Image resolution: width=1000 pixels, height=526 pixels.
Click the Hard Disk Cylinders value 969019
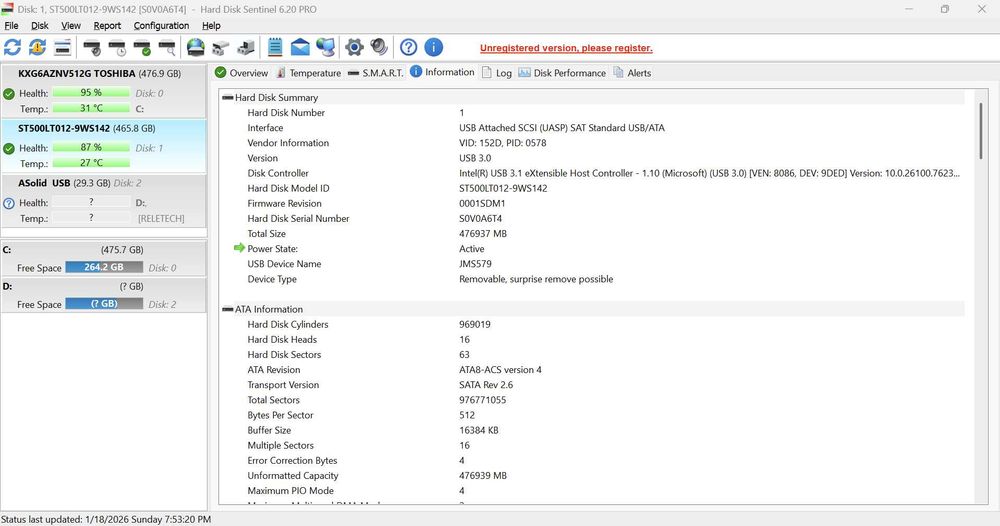click(x=474, y=325)
